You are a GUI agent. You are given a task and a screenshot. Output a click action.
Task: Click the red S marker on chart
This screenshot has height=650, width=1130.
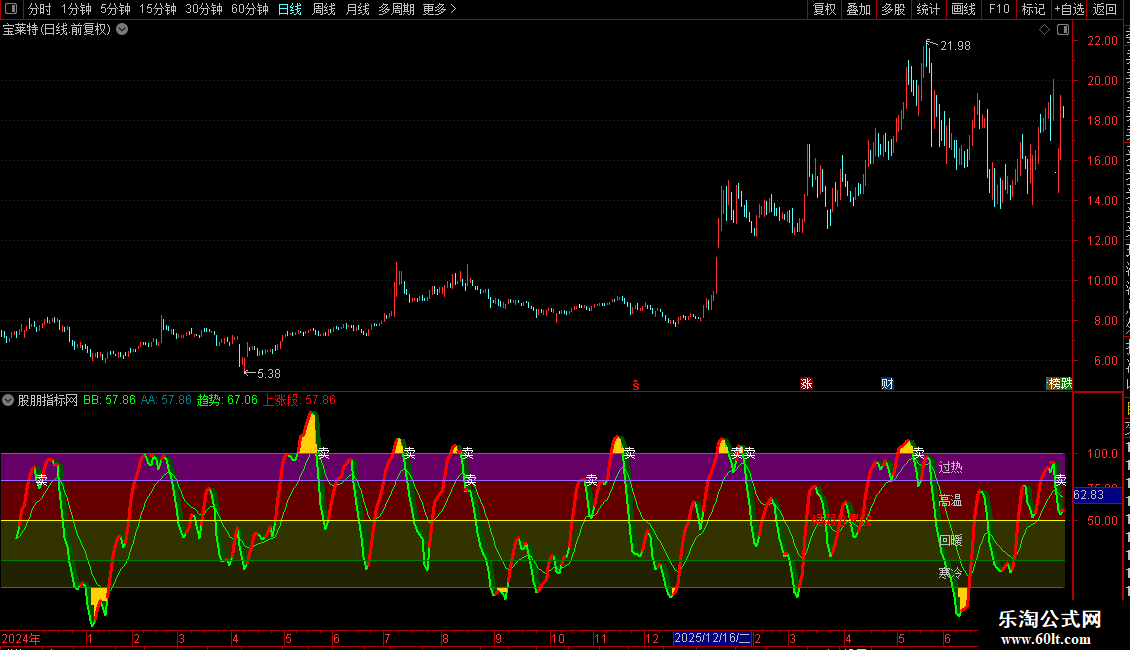pyautogui.click(x=636, y=385)
